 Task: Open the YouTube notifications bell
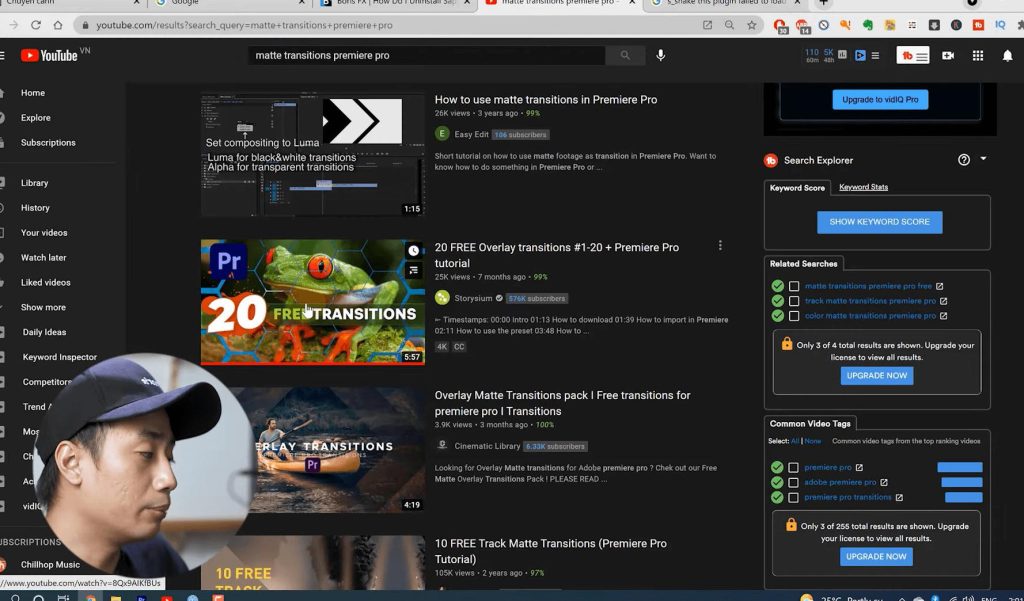pyautogui.click(x=1007, y=56)
